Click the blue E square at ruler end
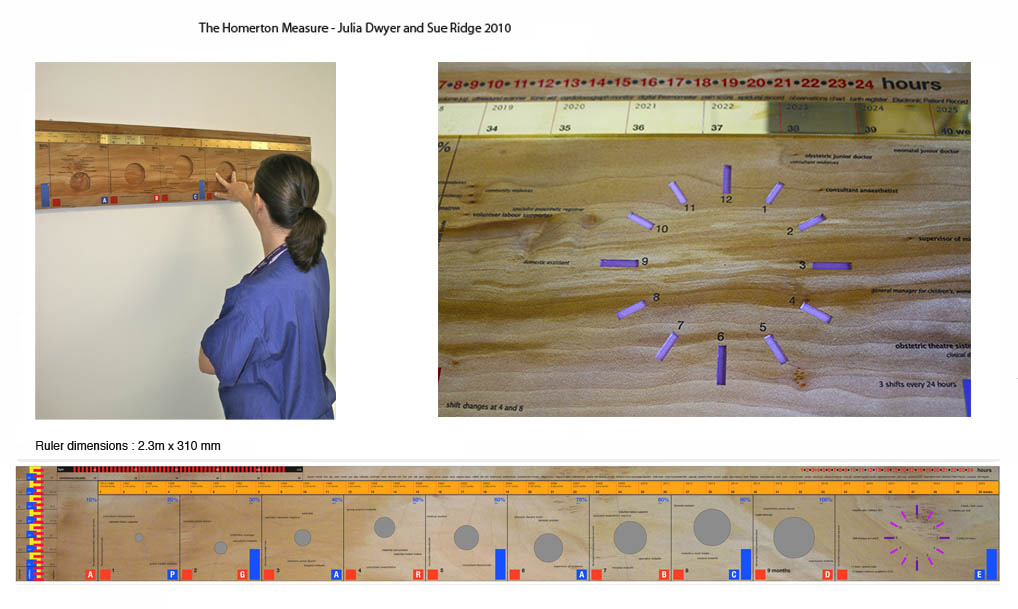 click(979, 575)
